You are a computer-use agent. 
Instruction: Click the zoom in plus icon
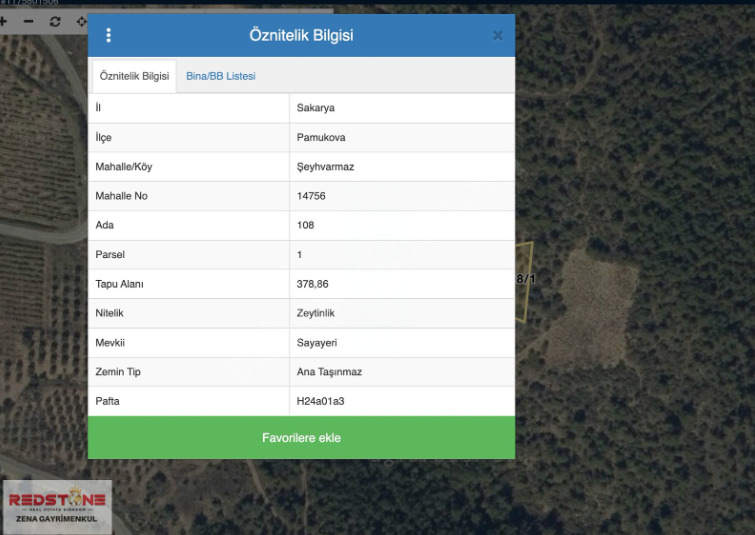point(4,21)
